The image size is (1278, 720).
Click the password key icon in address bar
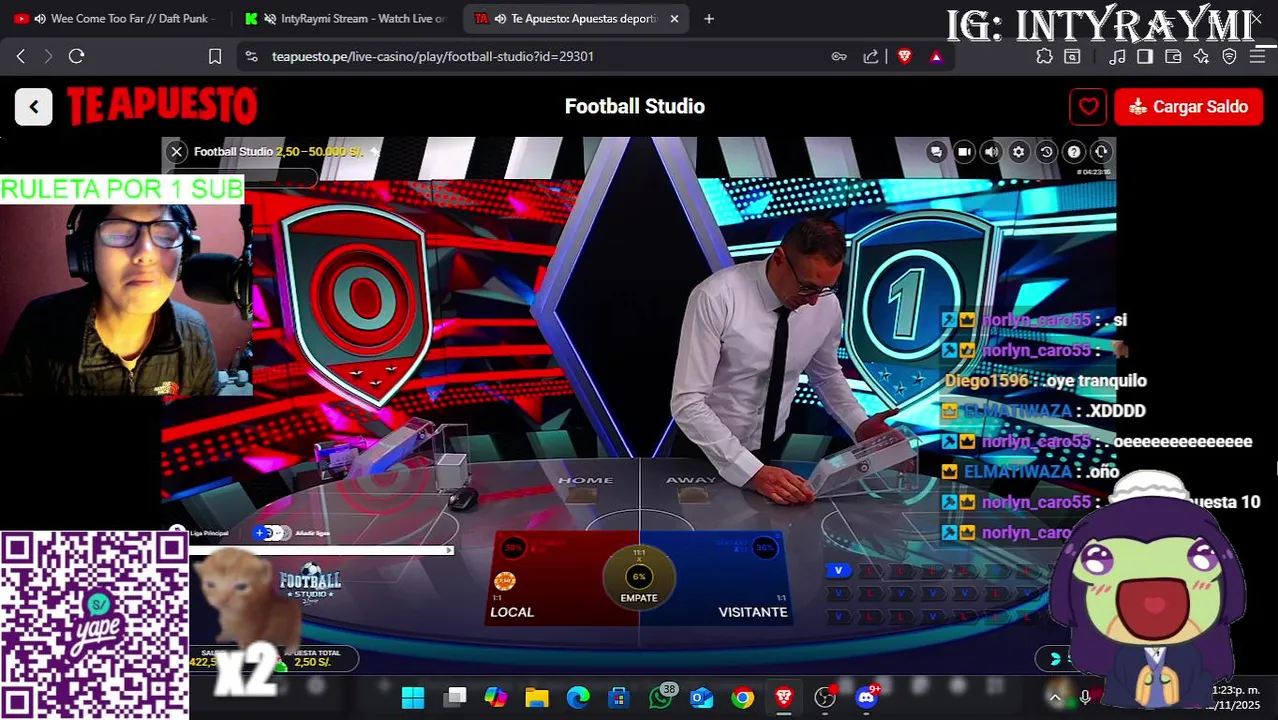point(839,56)
